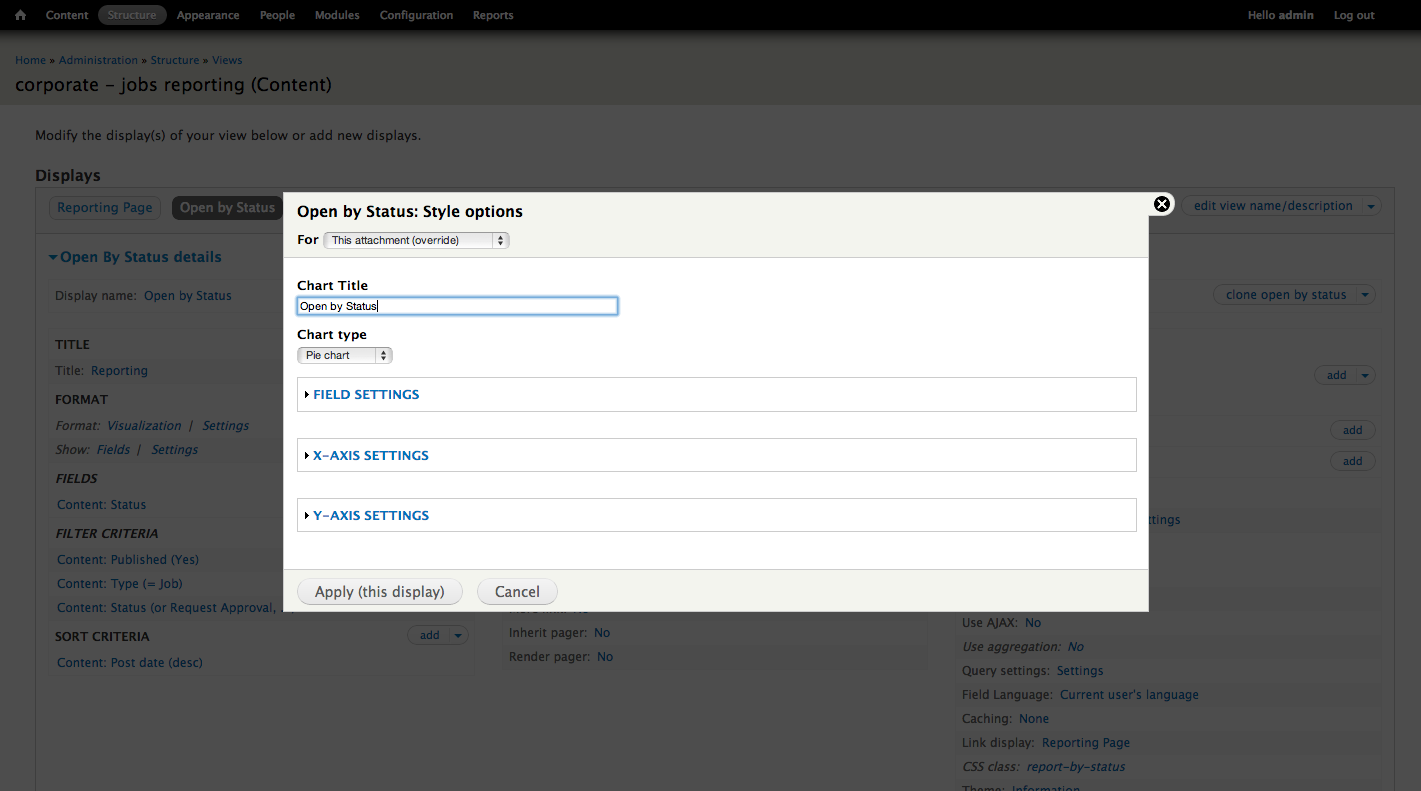Open the Appearance admin menu
The width and height of the screenshot is (1421, 791).
pos(208,15)
